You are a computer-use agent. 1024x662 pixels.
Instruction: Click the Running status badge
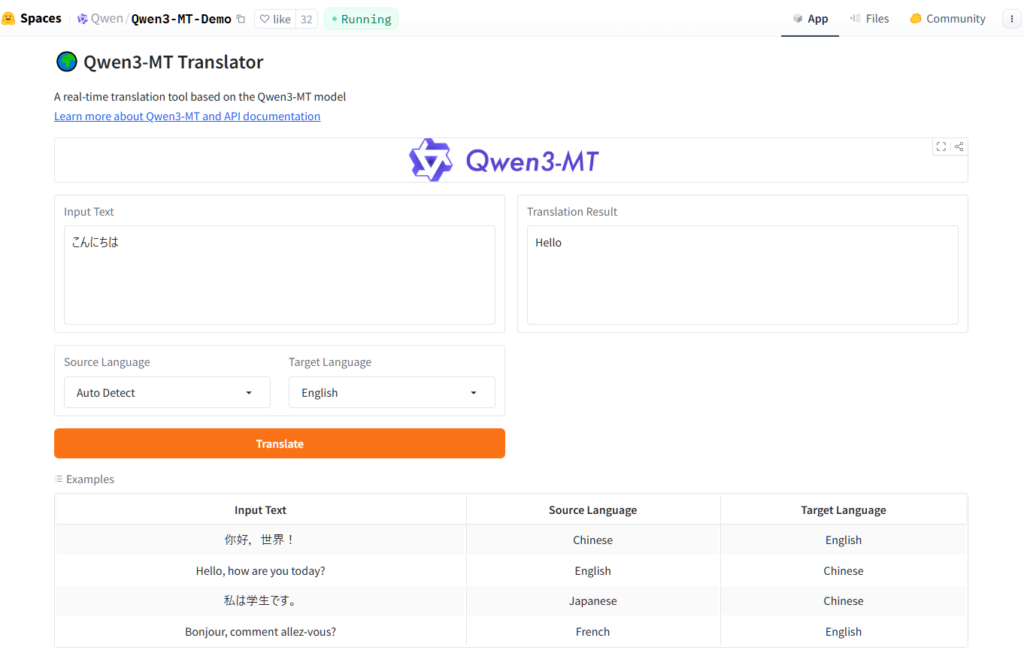[x=361, y=19]
